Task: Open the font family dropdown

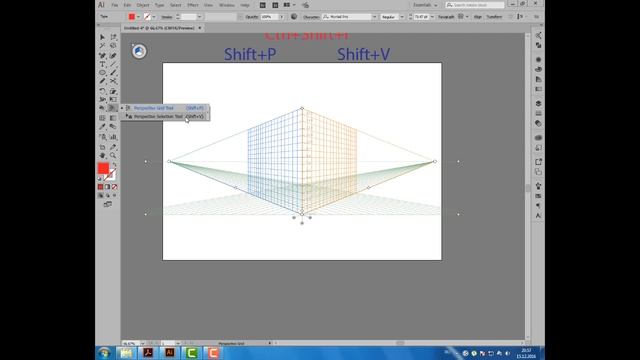Action: 374,17
